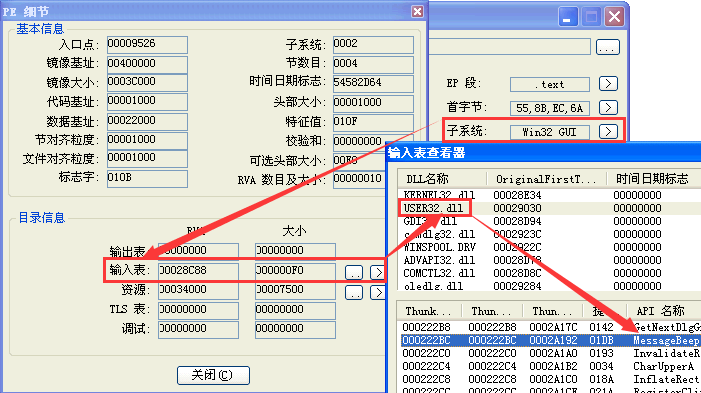The width and height of the screenshot is (701, 393).
Task: Click the arrow button next to EP 段
Action: tap(608, 84)
